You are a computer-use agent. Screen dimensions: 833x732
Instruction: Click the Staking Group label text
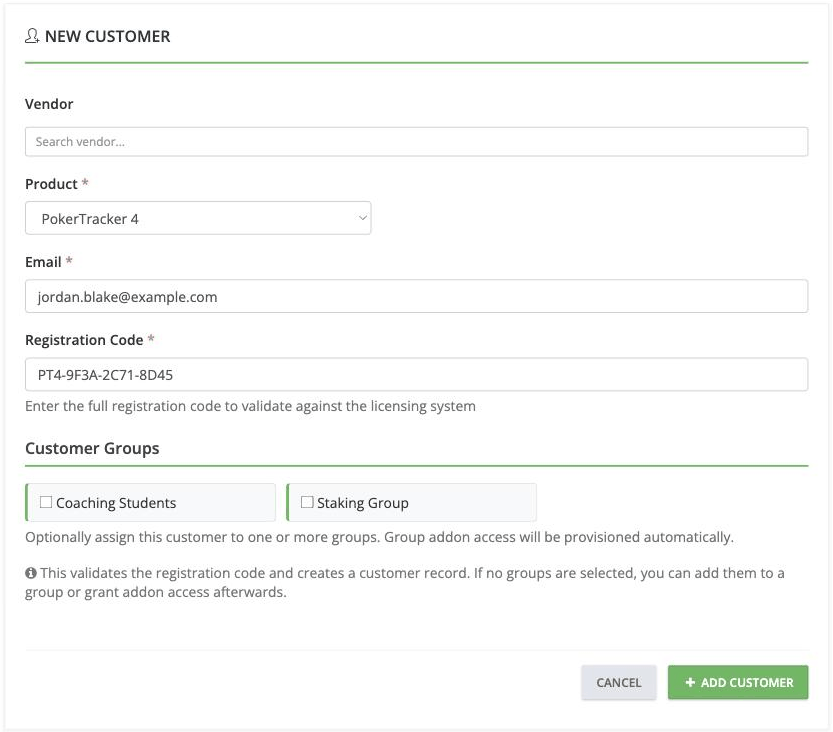click(x=363, y=503)
